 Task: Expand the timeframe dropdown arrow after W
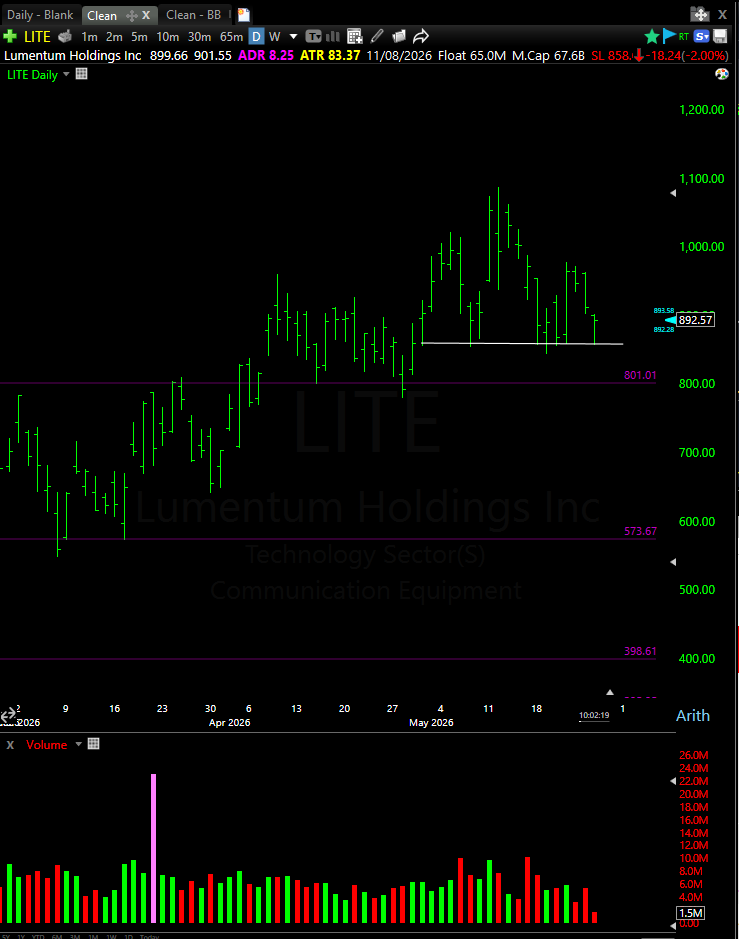(x=293, y=37)
